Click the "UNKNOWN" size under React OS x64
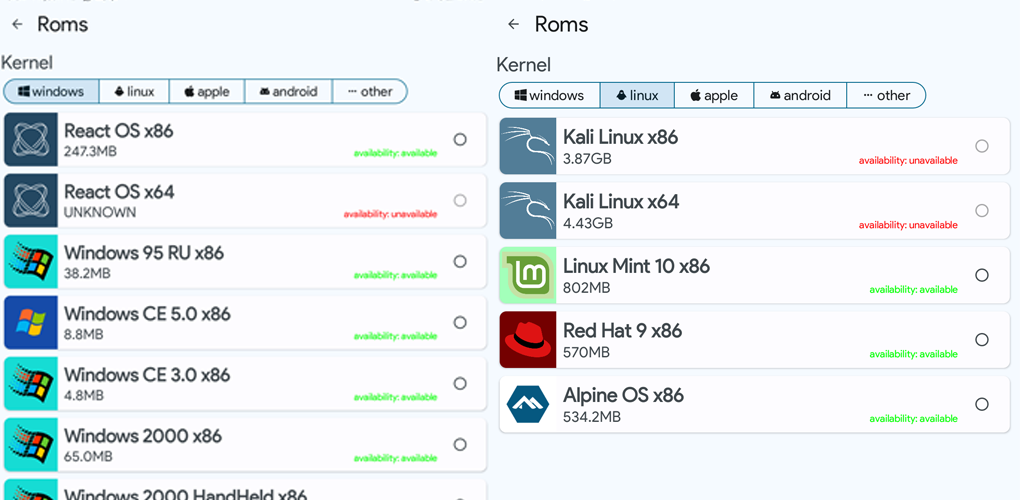 coord(100,212)
